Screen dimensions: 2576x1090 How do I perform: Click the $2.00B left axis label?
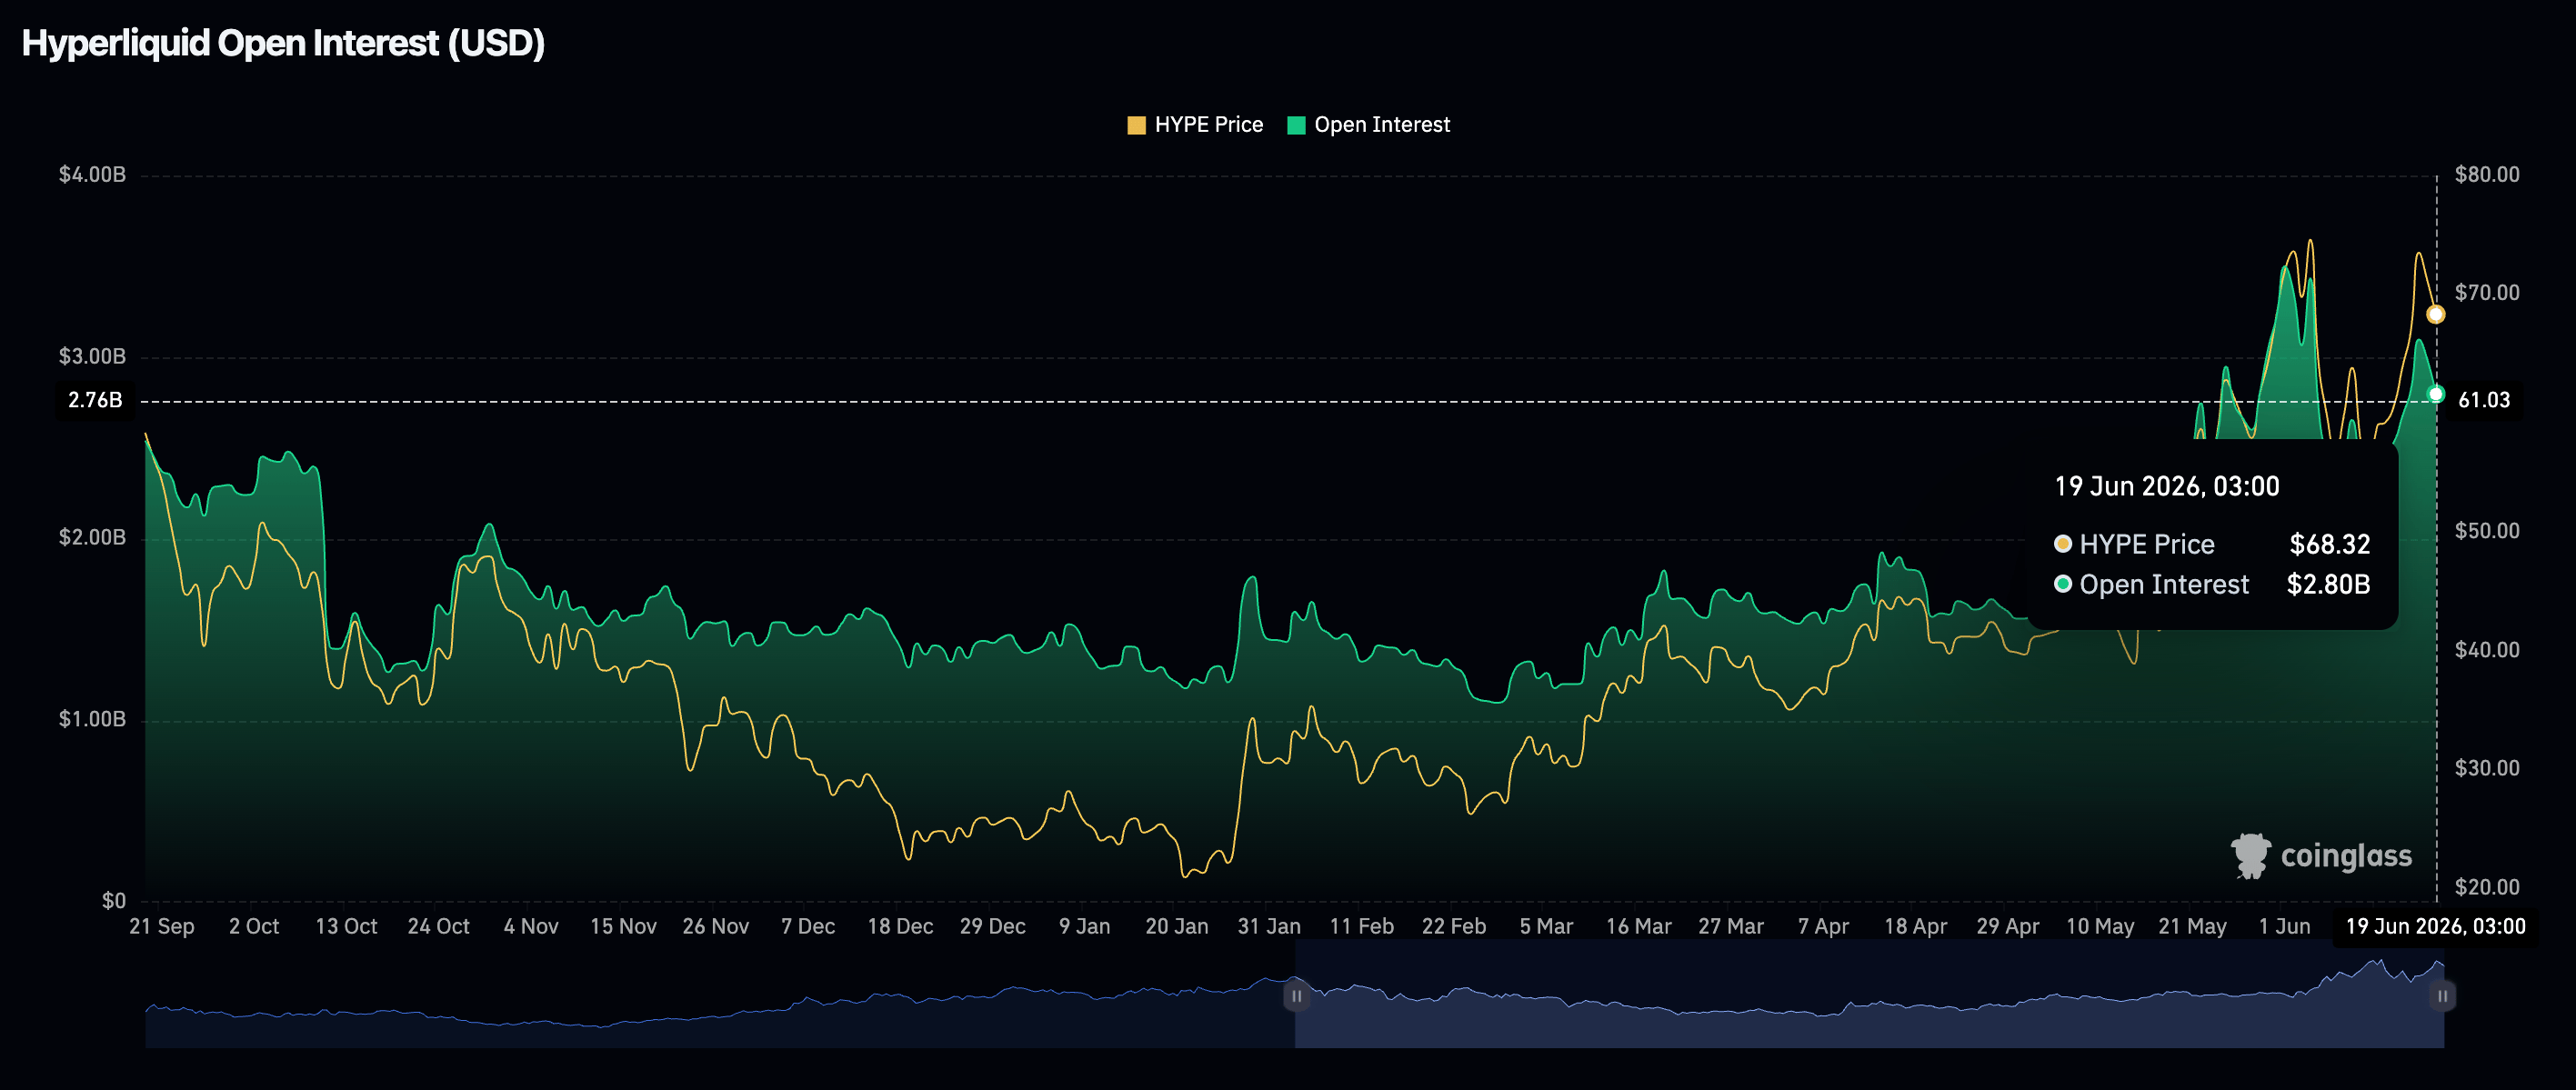tap(92, 538)
